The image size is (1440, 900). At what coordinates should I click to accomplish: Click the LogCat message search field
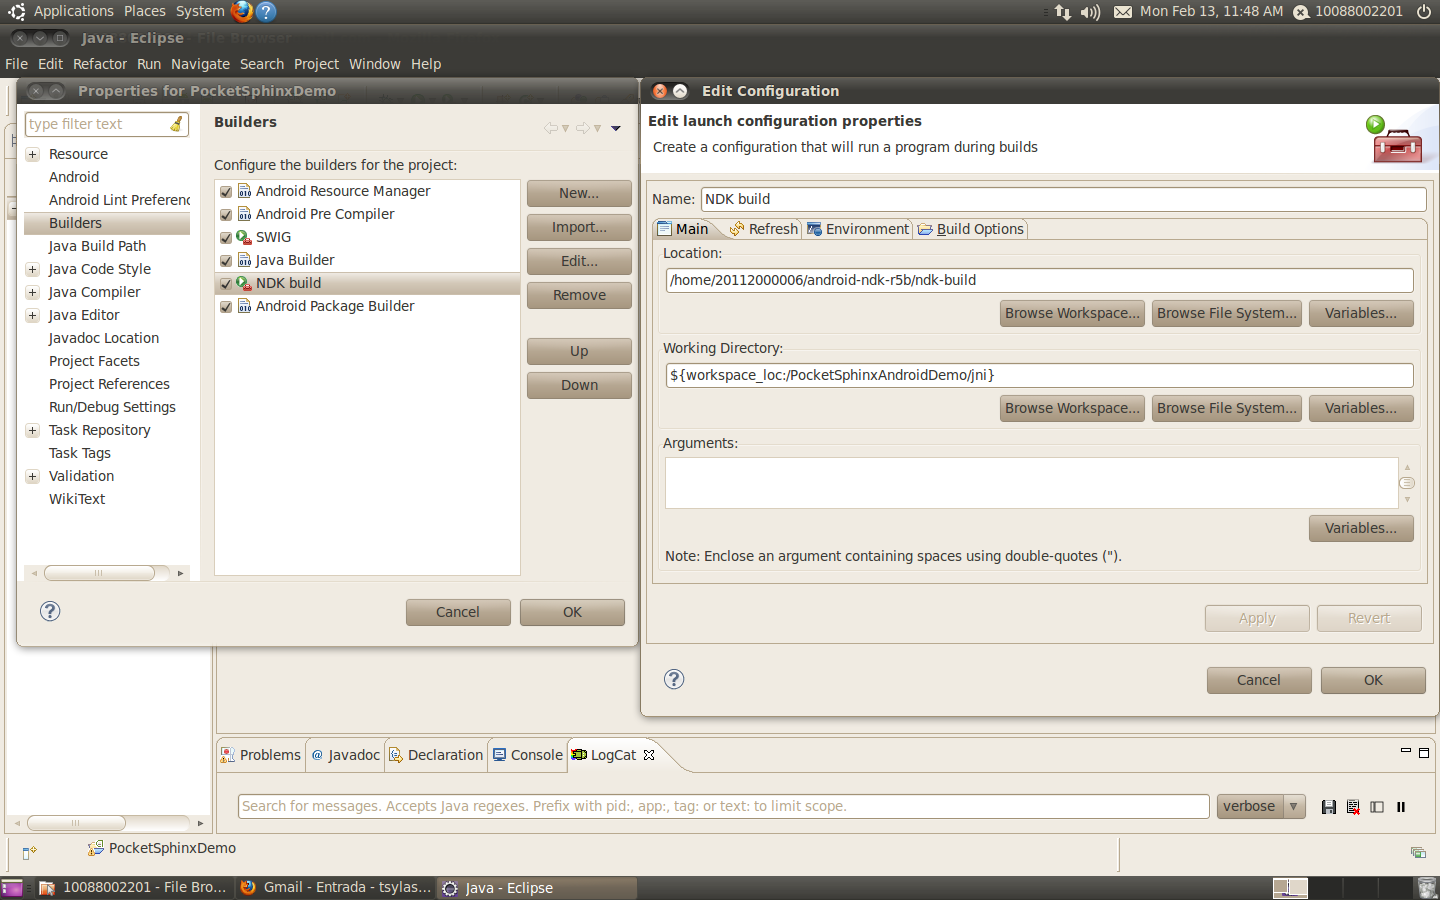(x=723, y=806)
